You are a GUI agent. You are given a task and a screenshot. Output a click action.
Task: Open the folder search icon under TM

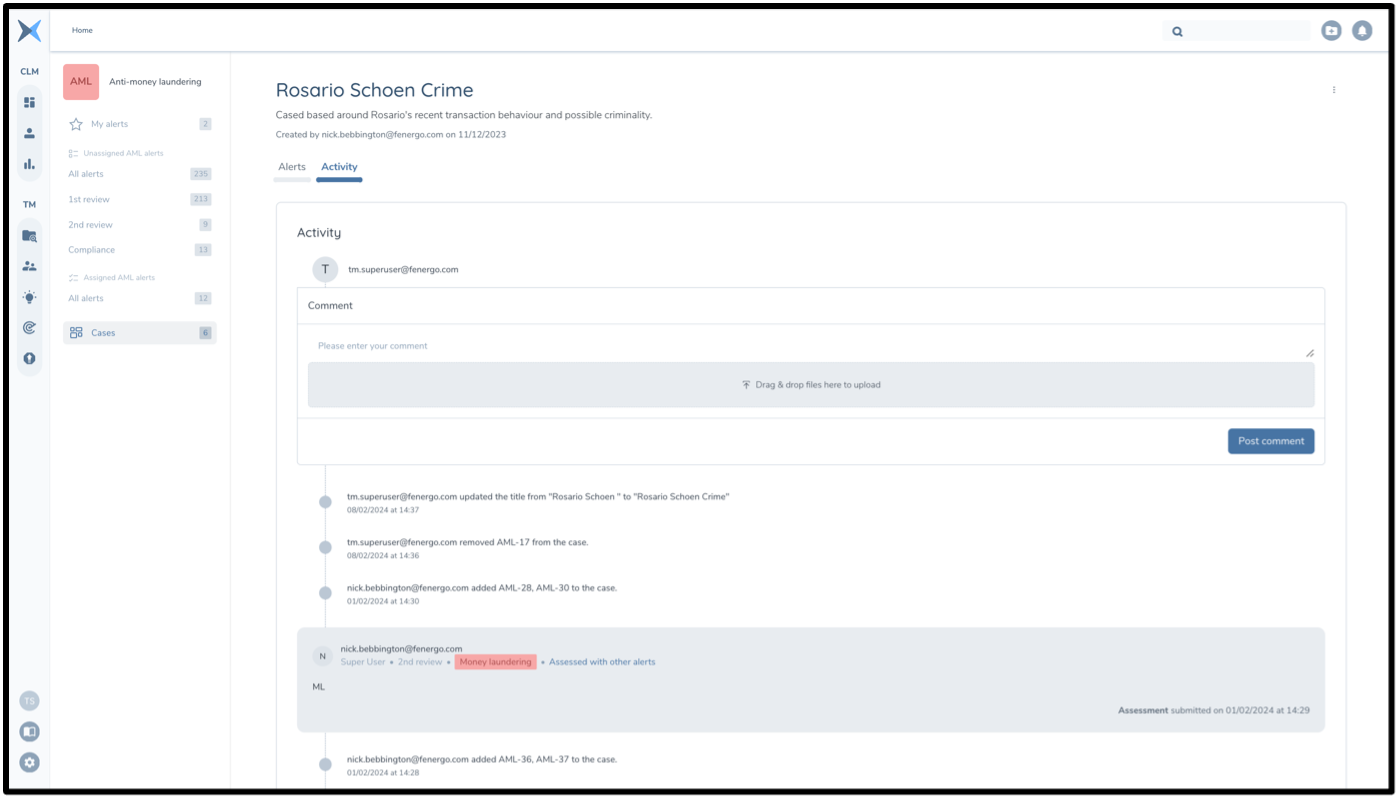coord(29,236)
